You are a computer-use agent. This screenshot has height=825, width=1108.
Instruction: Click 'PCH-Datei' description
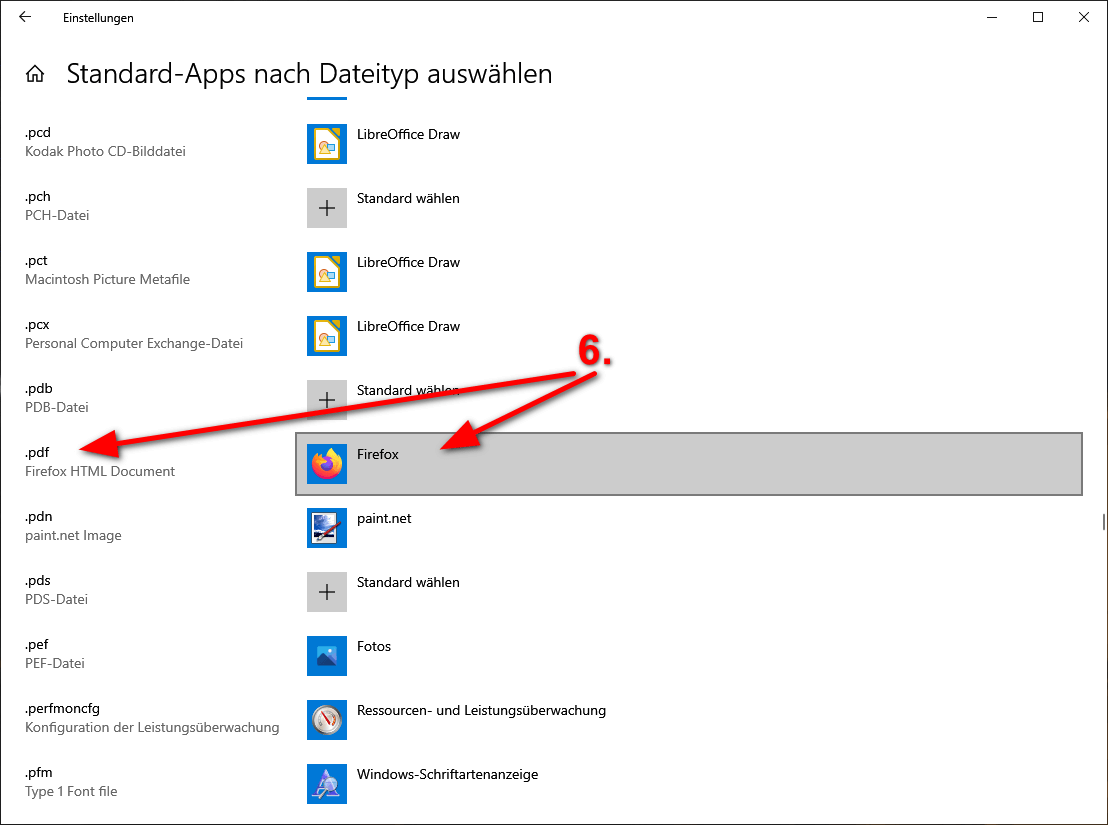57,215
